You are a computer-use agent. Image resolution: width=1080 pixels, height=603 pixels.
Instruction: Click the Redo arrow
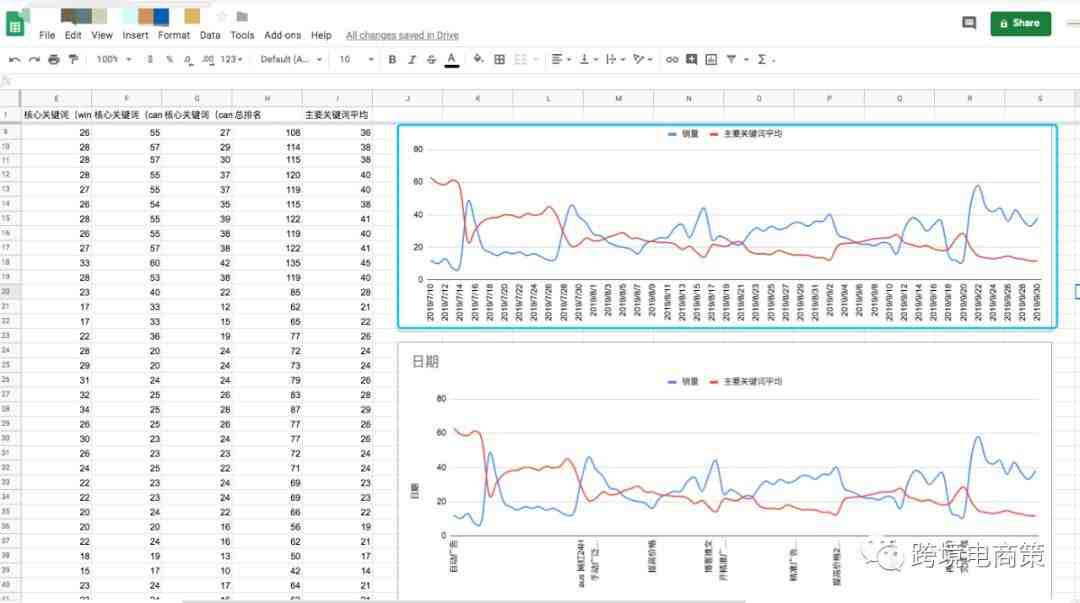(x=34, y=60)
